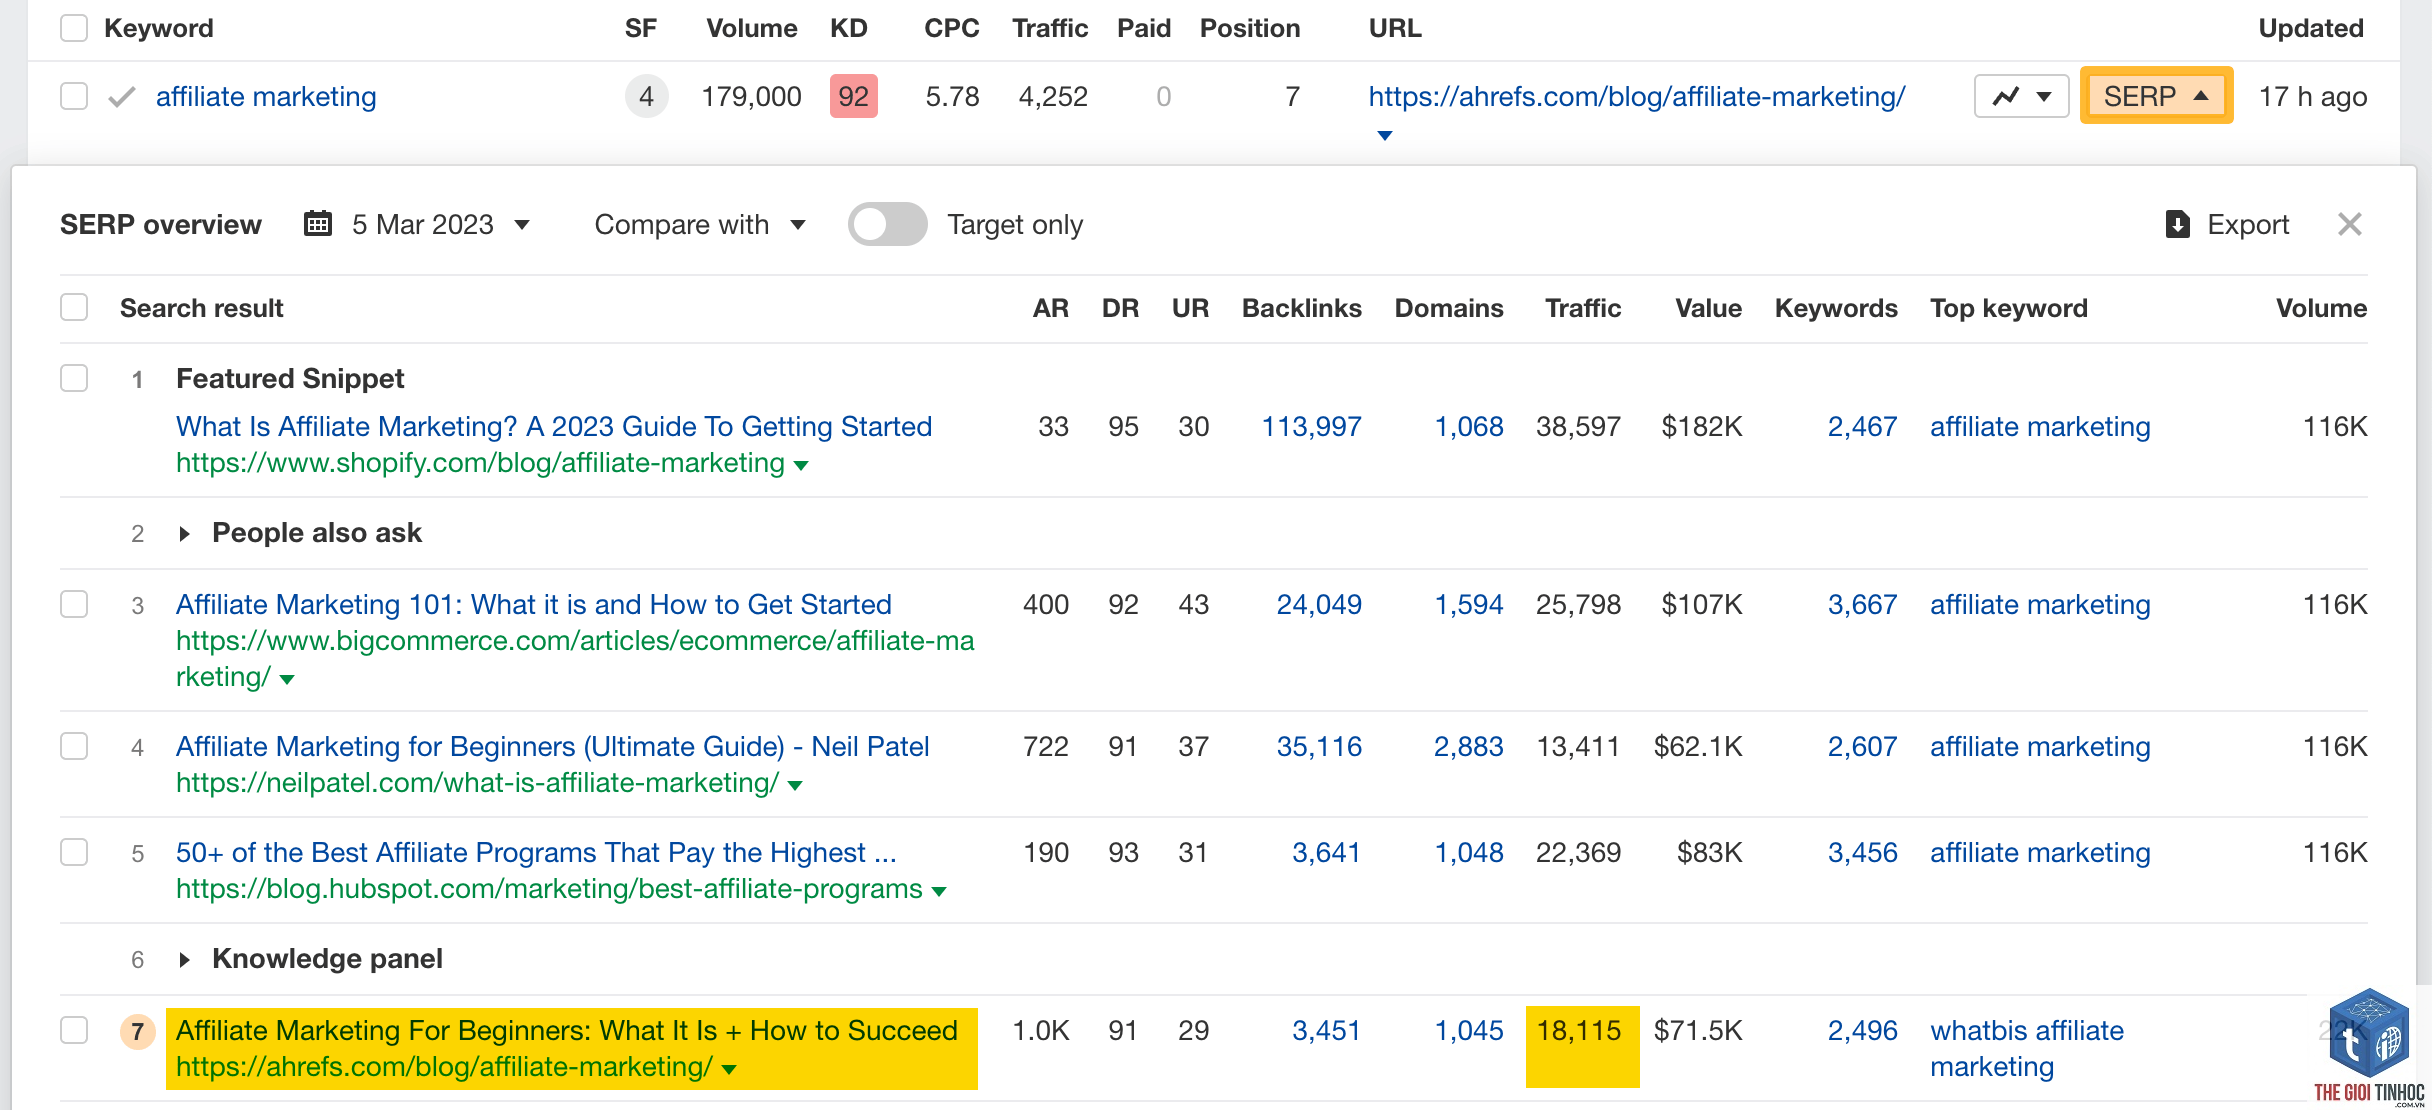
Task: Sort by the KD column header
Action: click(849, 28)
